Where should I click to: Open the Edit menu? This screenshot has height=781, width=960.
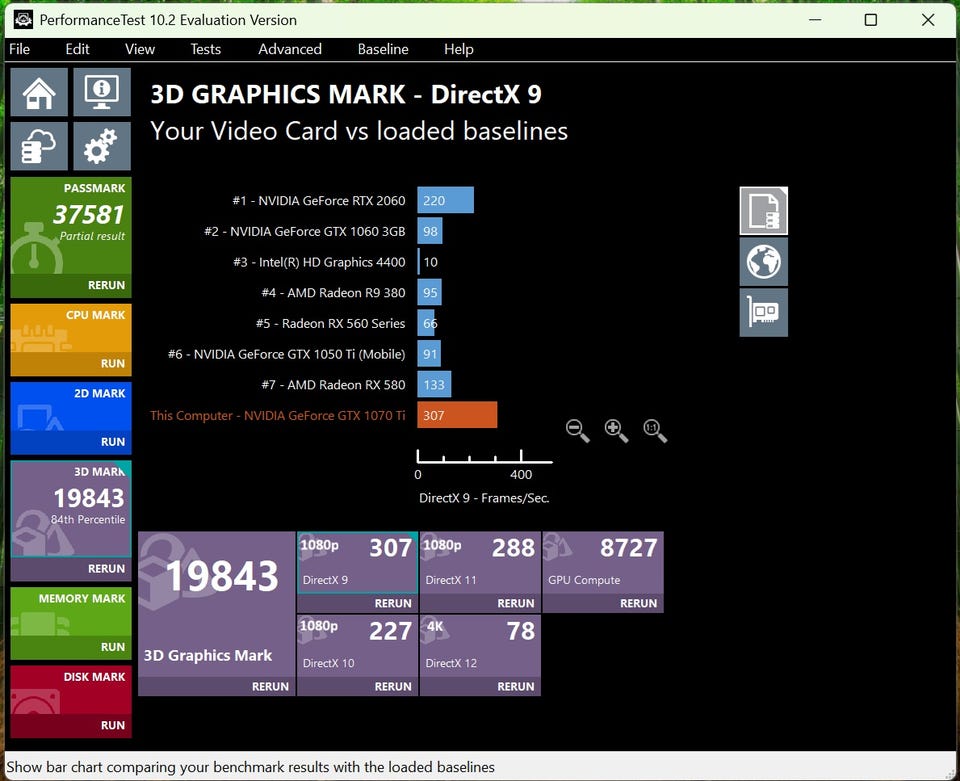pos(77,49)
